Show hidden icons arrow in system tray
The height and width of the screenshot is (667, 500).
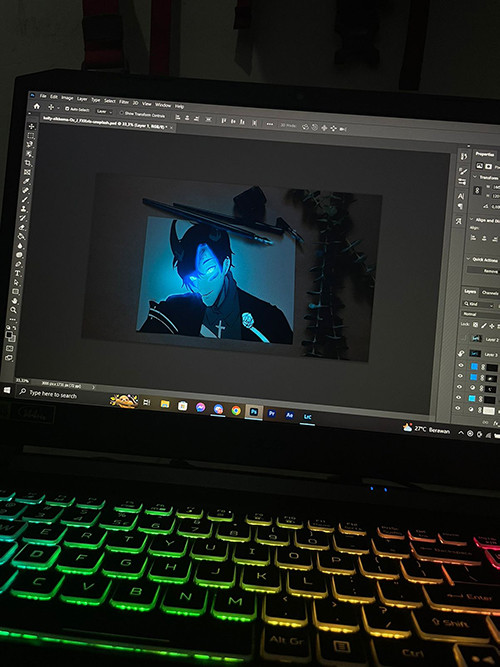460,433
